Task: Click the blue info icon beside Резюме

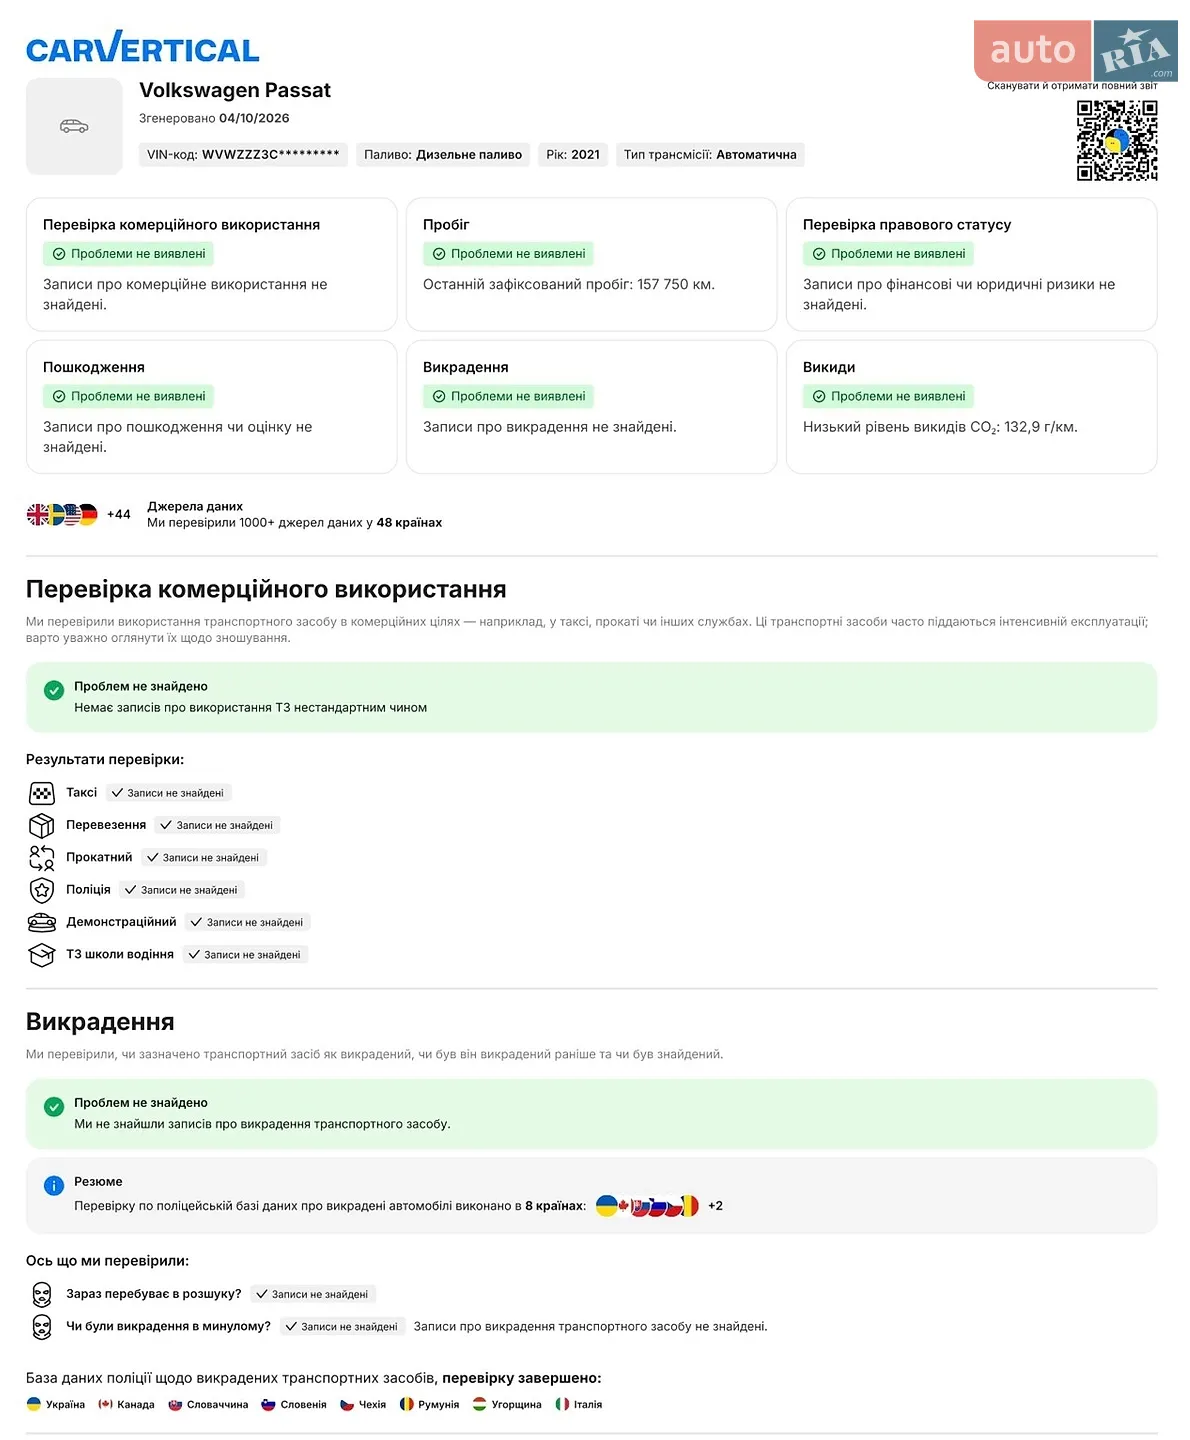Action: pyautogui.click(x=54, y=1186)
